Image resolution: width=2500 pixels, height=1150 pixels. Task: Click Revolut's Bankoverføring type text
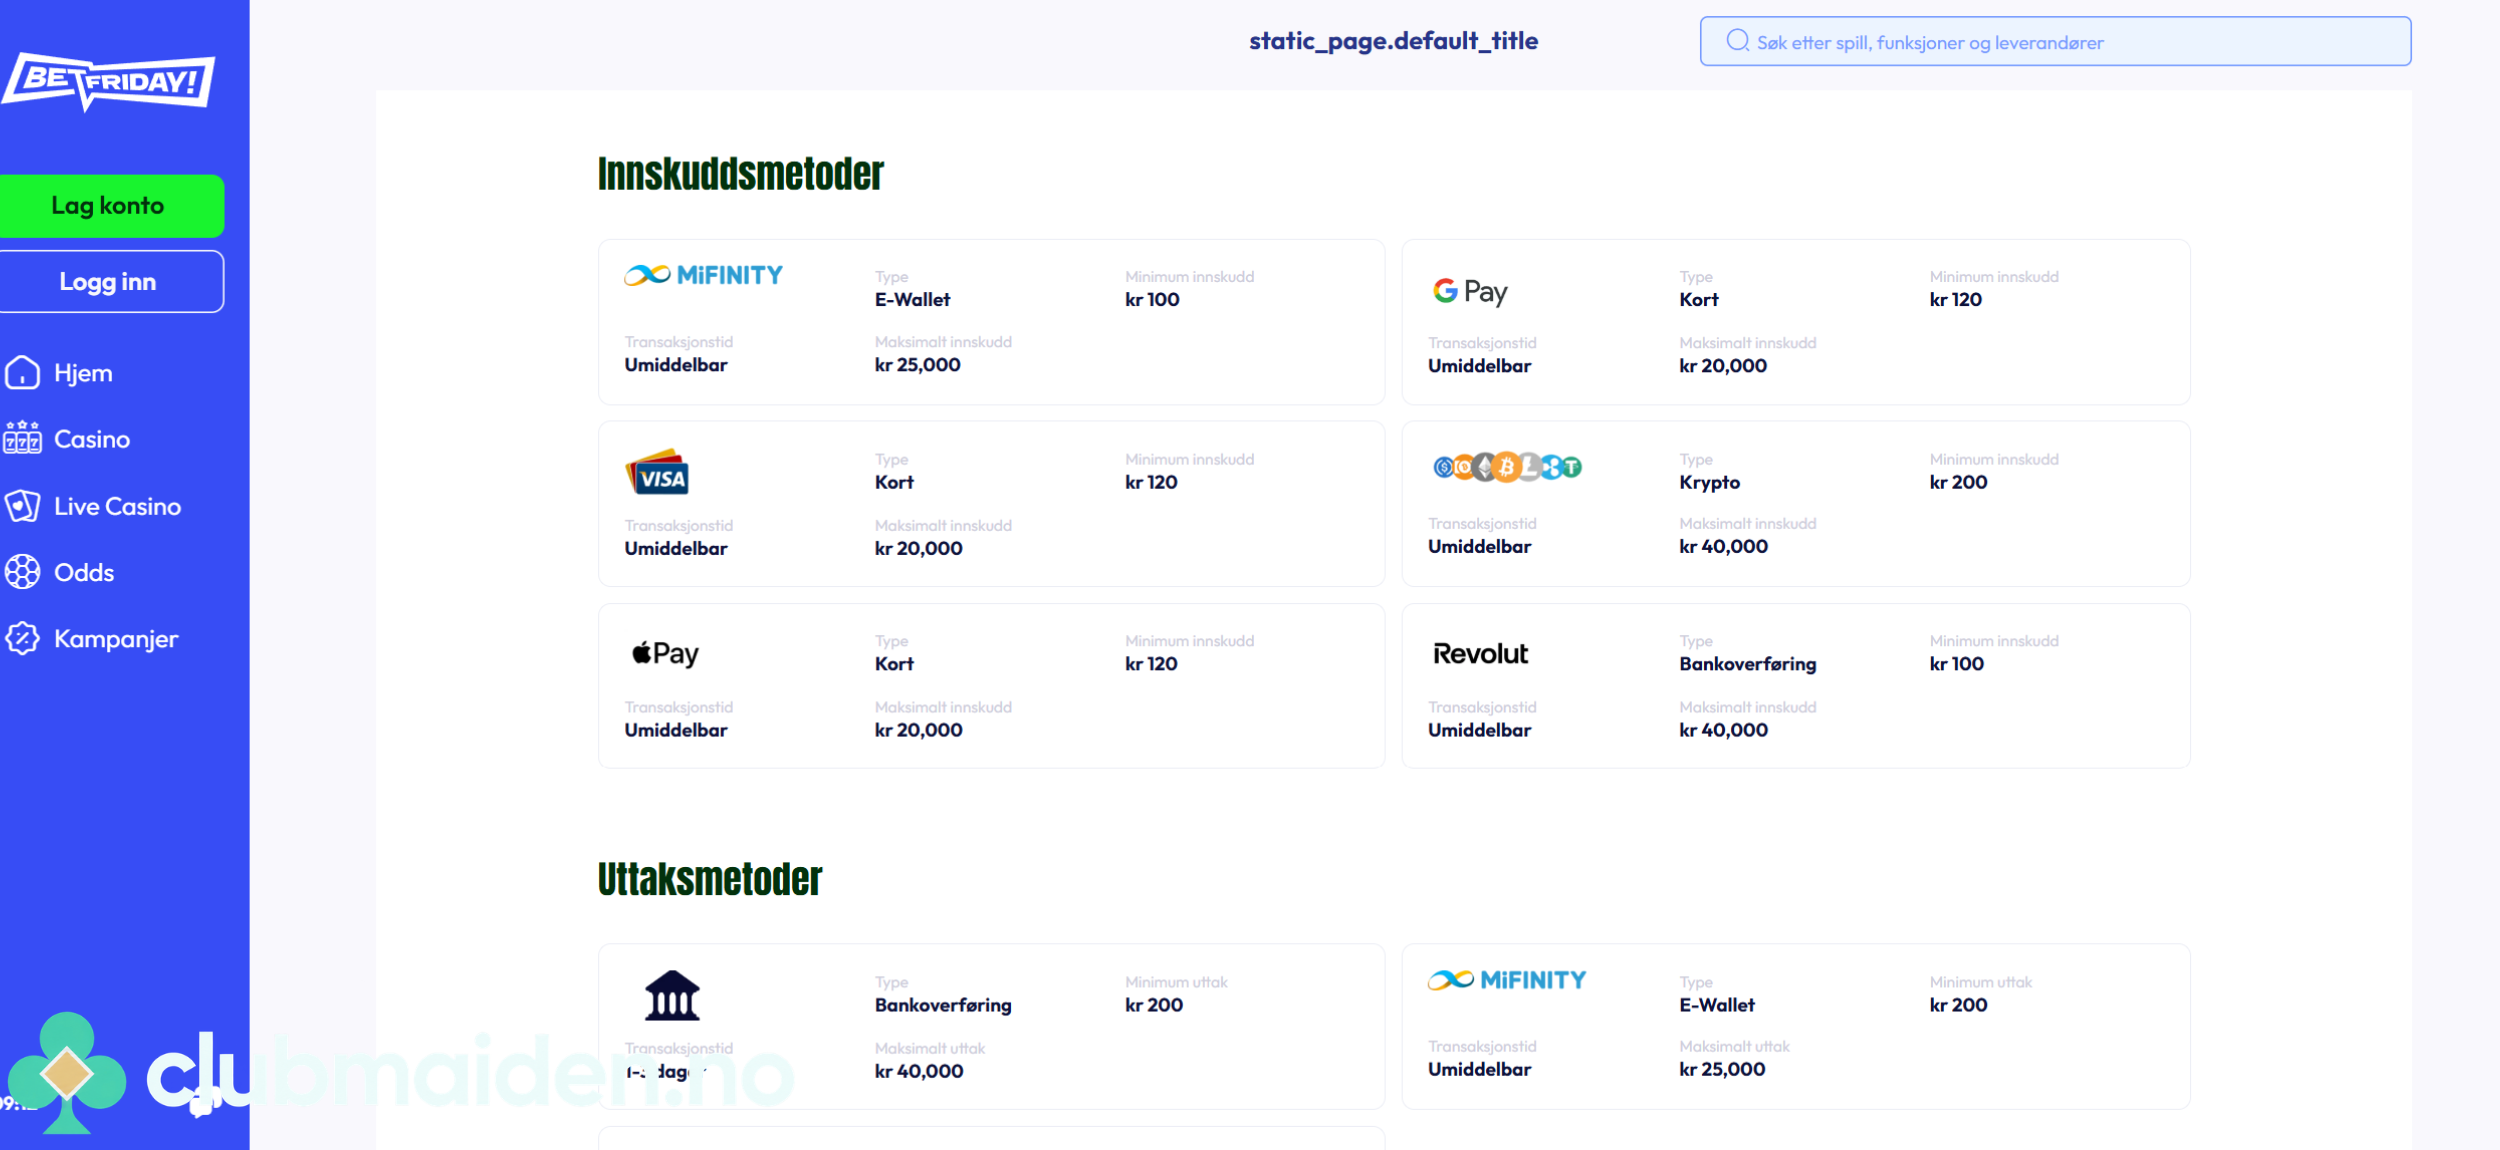click(x=1747, y=665)
